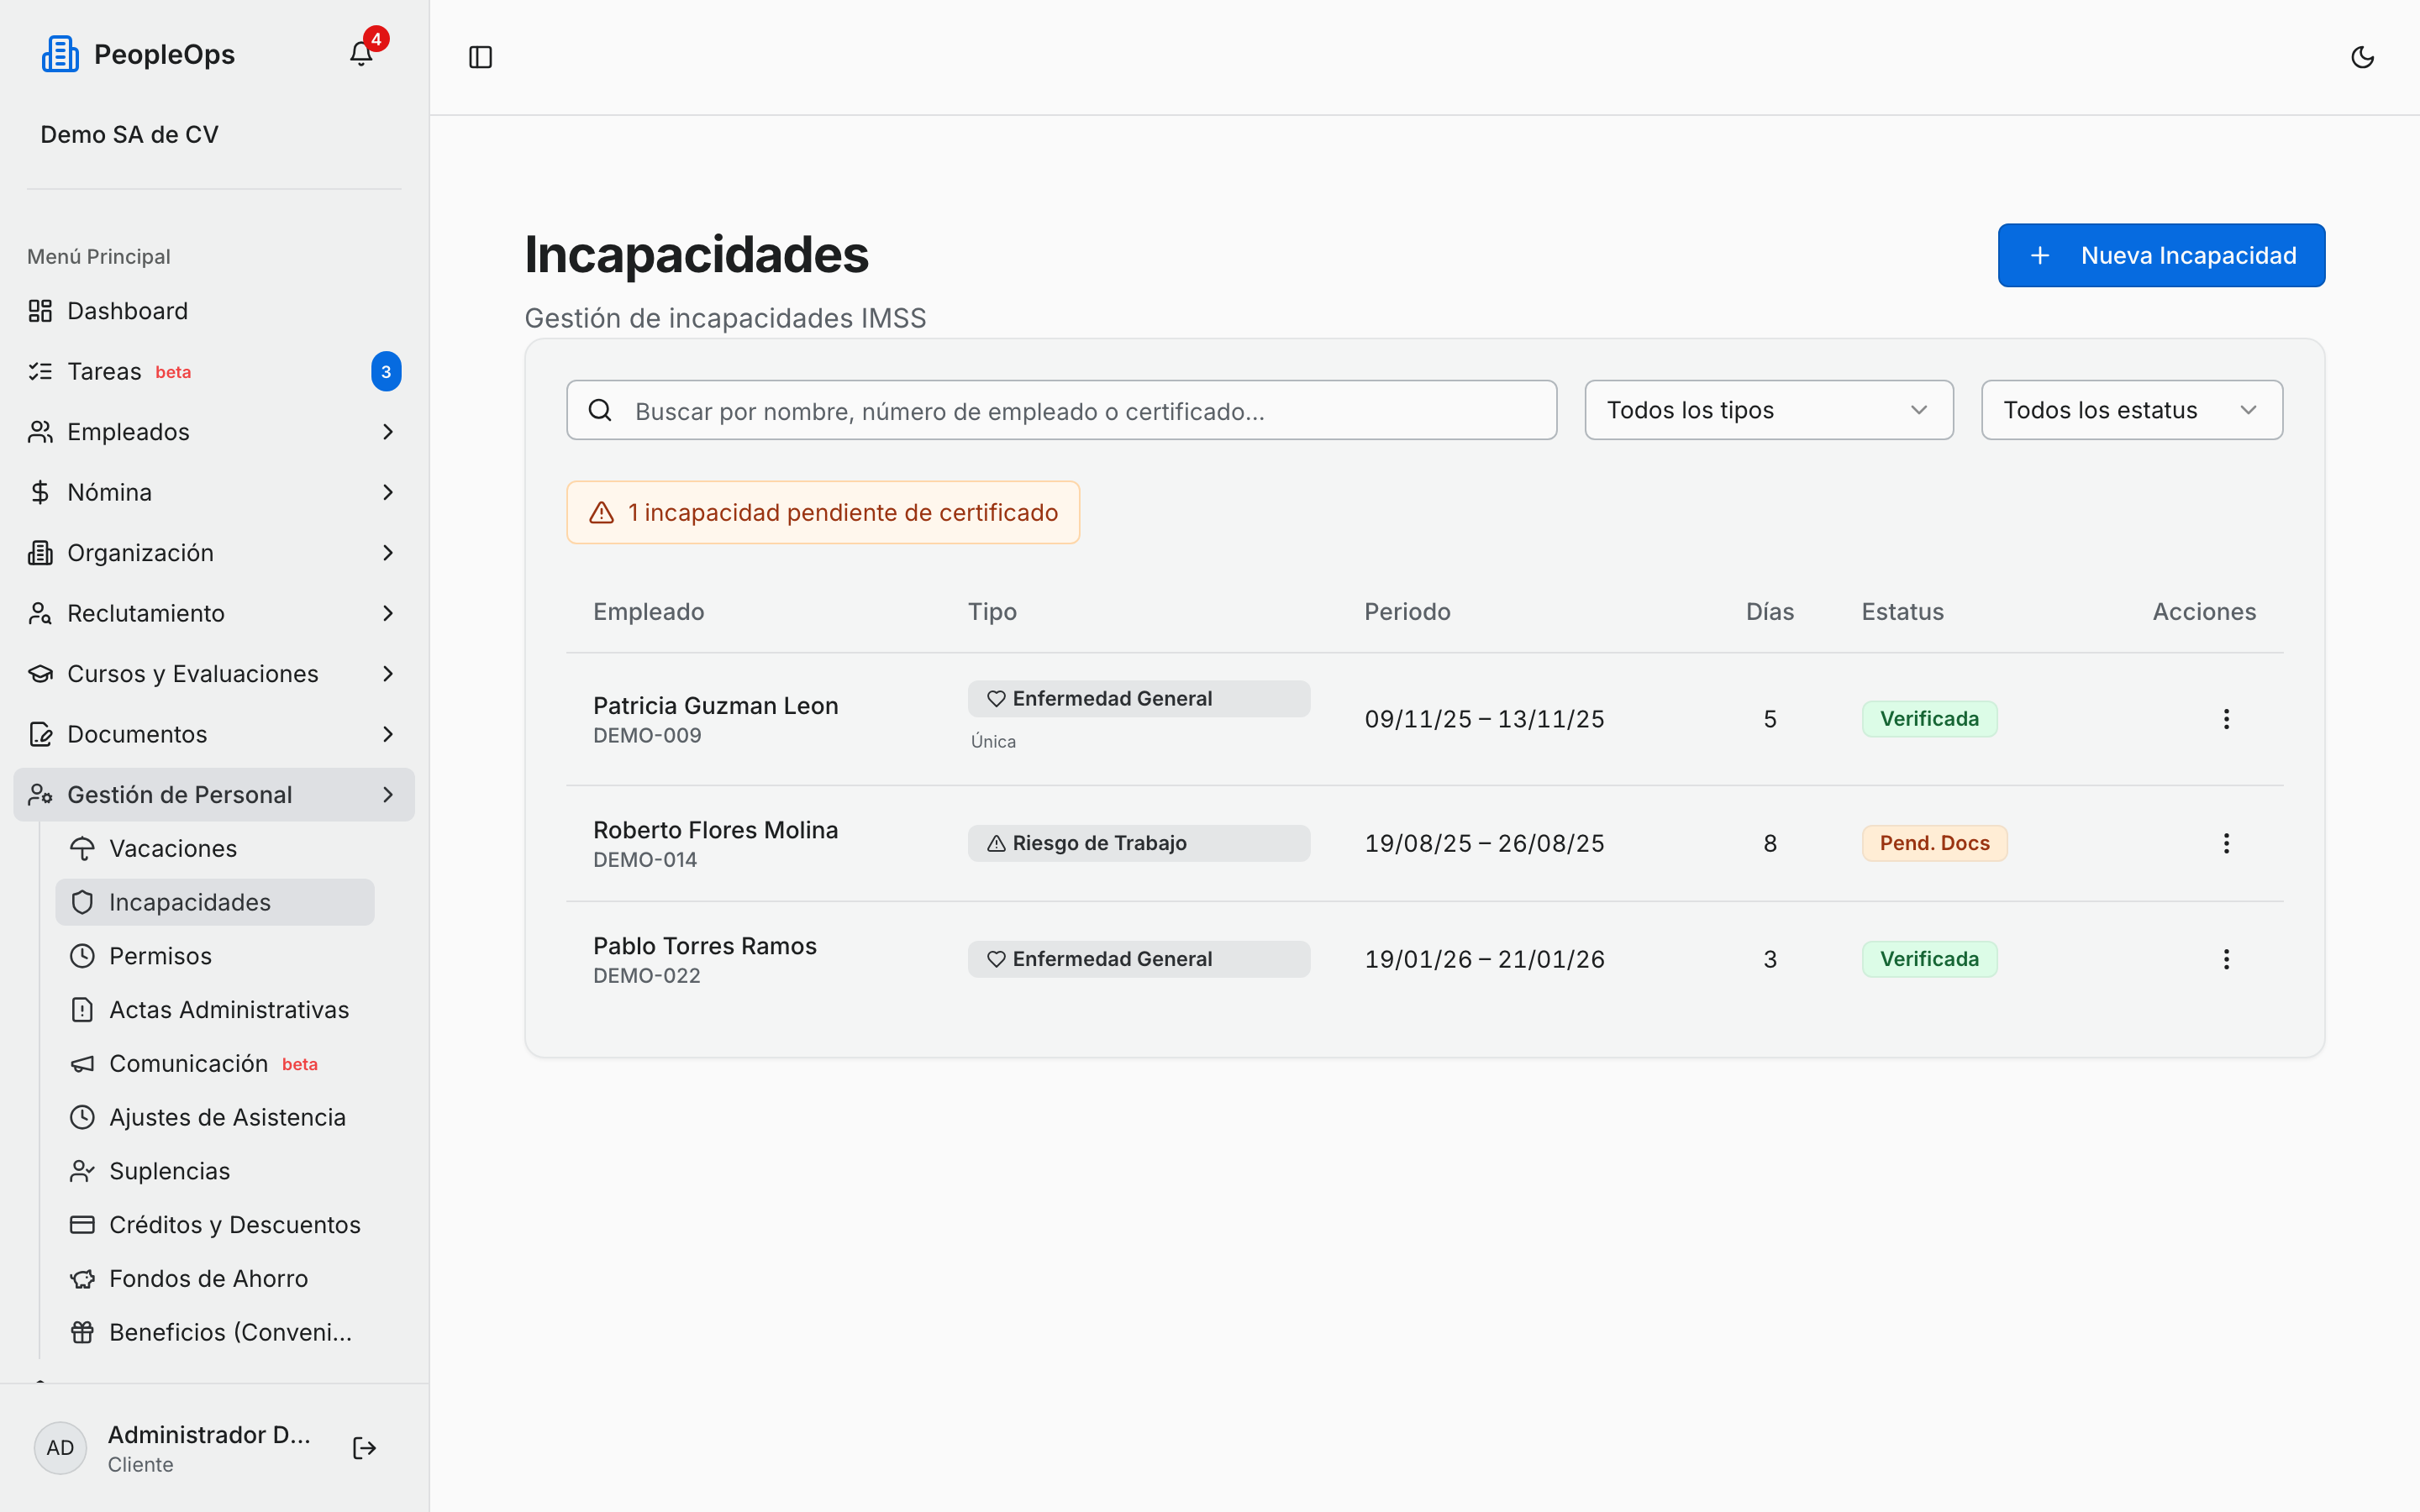The image size is (2420, 1512).
Task: Open the Todos los estatus dropdown
Action: click(x=2131, y=410)
